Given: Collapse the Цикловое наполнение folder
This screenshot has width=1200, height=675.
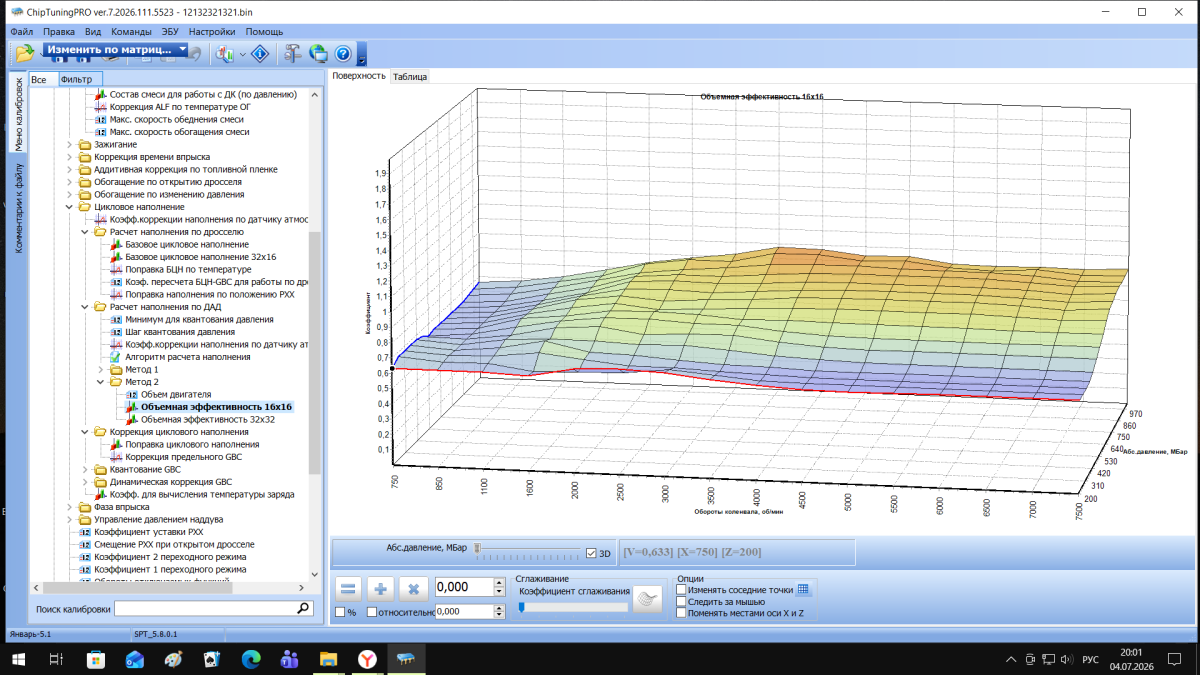Looking at the screenshot, I should [x=70, y=207].
